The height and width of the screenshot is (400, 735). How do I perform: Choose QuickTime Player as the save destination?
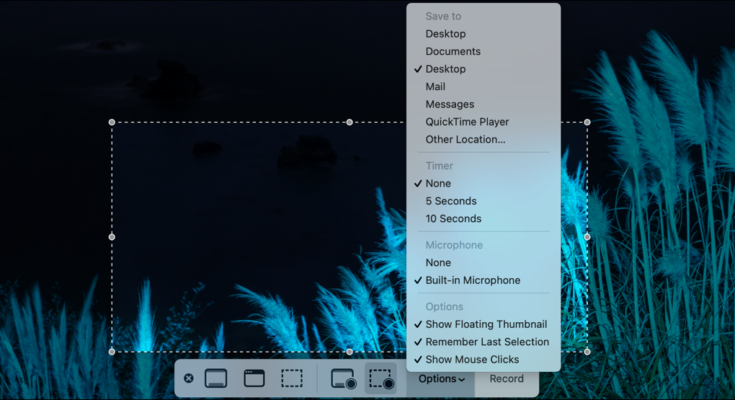point(467,122)
